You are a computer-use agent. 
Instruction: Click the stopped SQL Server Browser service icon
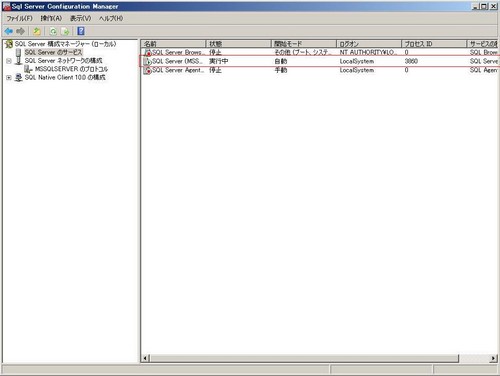147,52
